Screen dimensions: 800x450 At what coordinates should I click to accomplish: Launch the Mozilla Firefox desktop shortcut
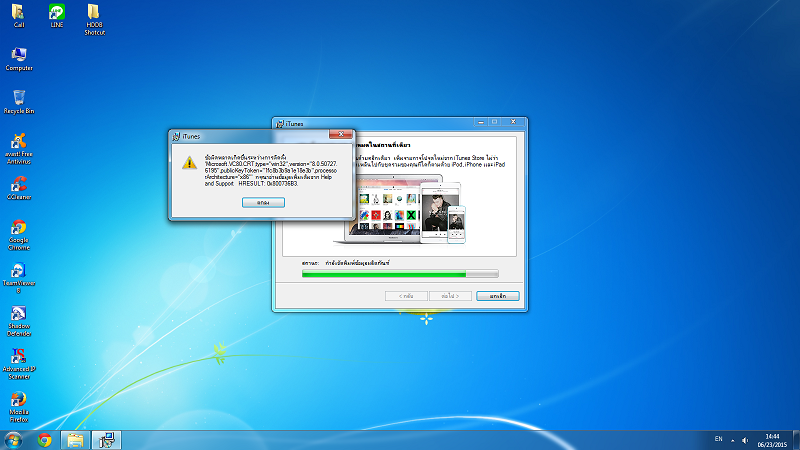[19, 407]
